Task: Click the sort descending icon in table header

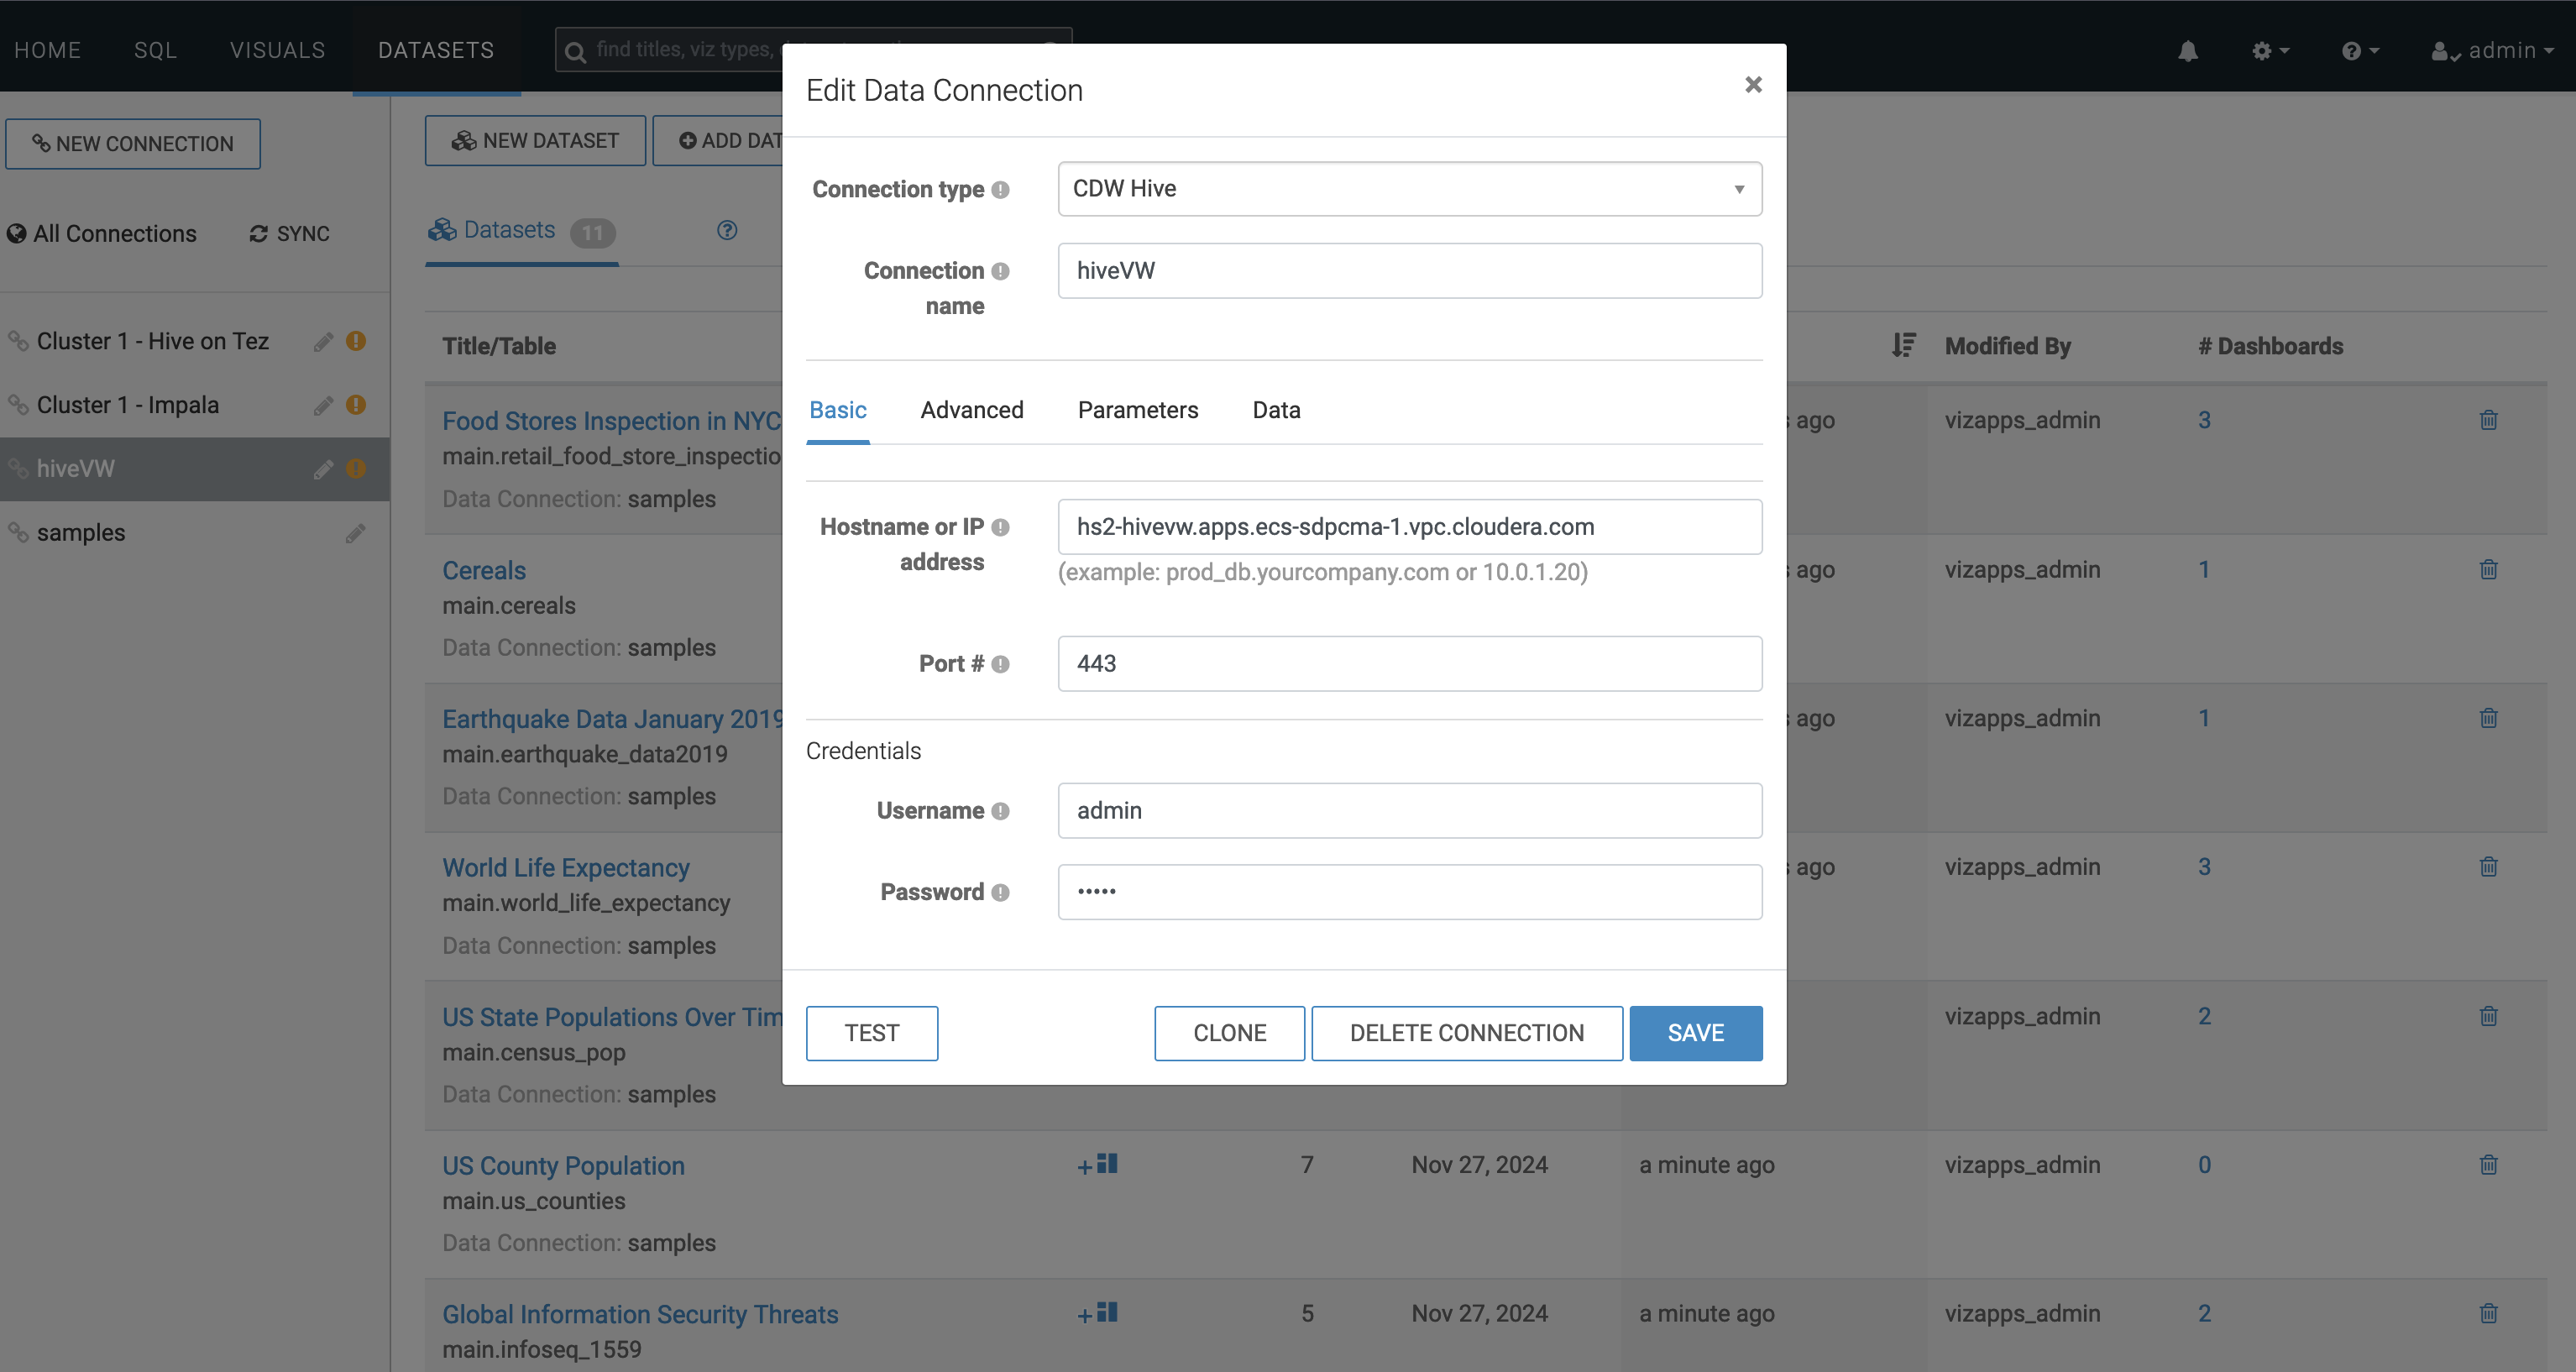Action: pos(1903,346)
